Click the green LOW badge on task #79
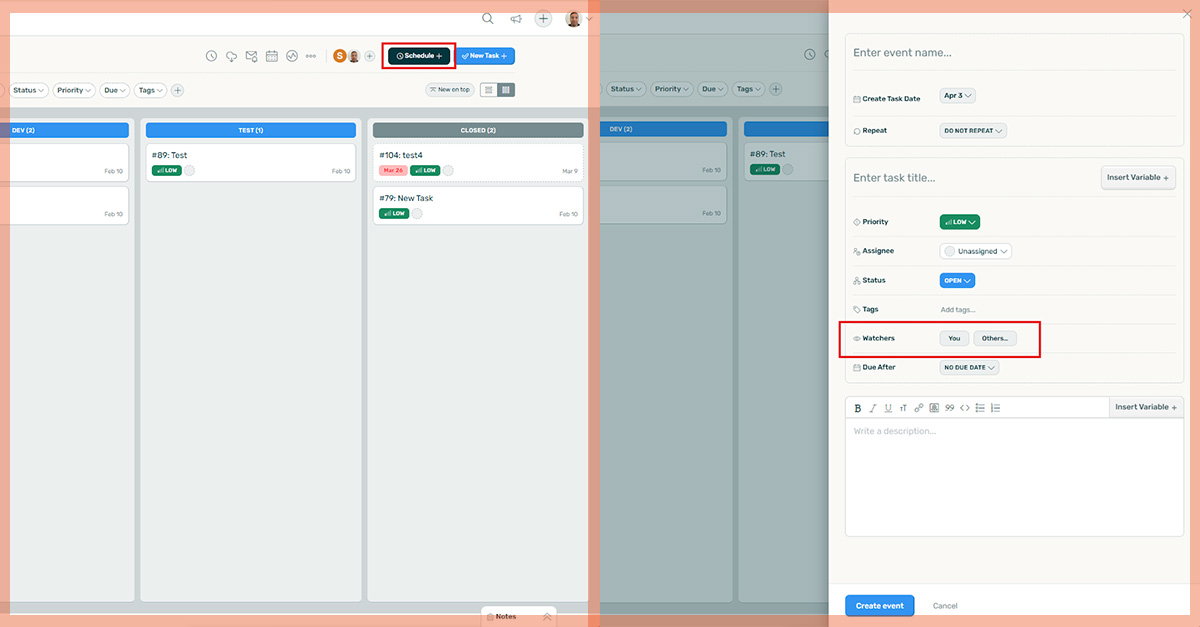This screenshot has width=1200, height=627. tap(394, 214)
